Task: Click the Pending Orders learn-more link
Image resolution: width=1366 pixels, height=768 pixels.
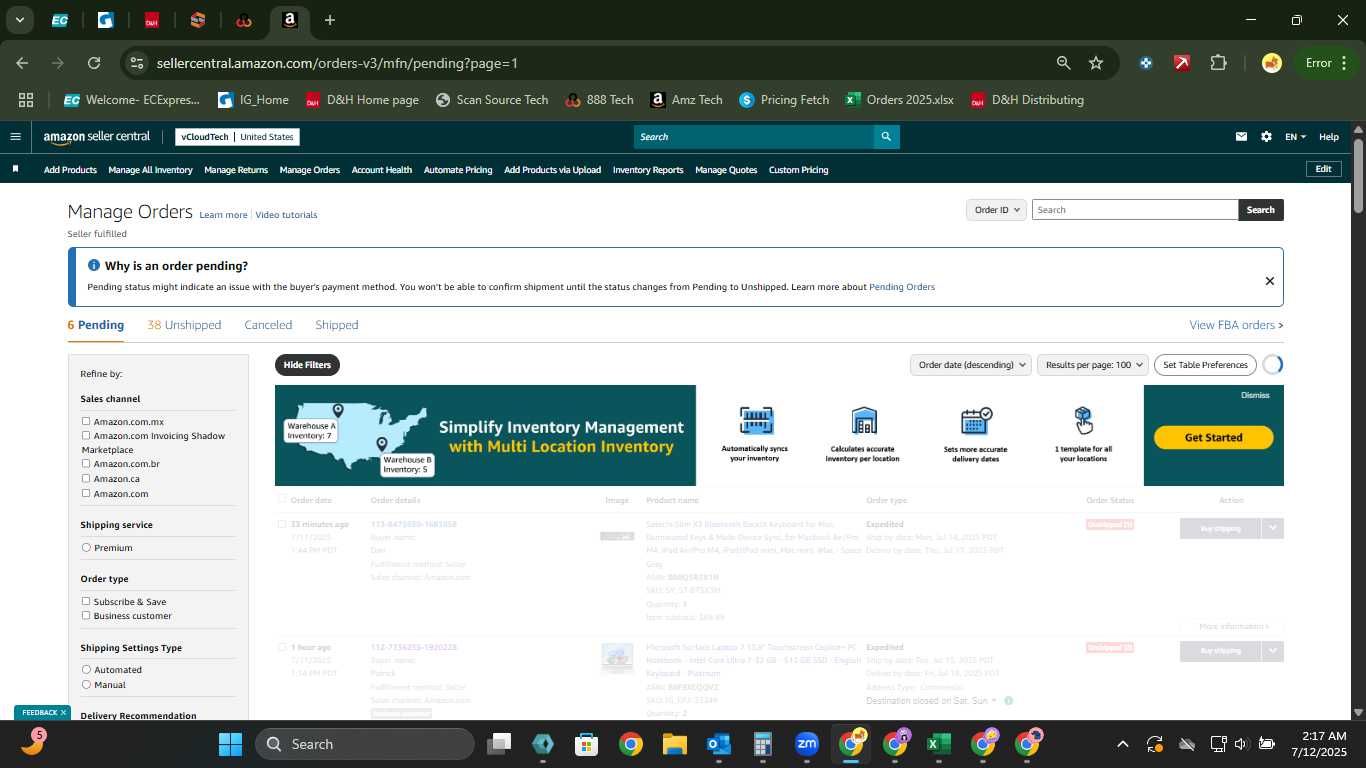Action: click(902, 287)
